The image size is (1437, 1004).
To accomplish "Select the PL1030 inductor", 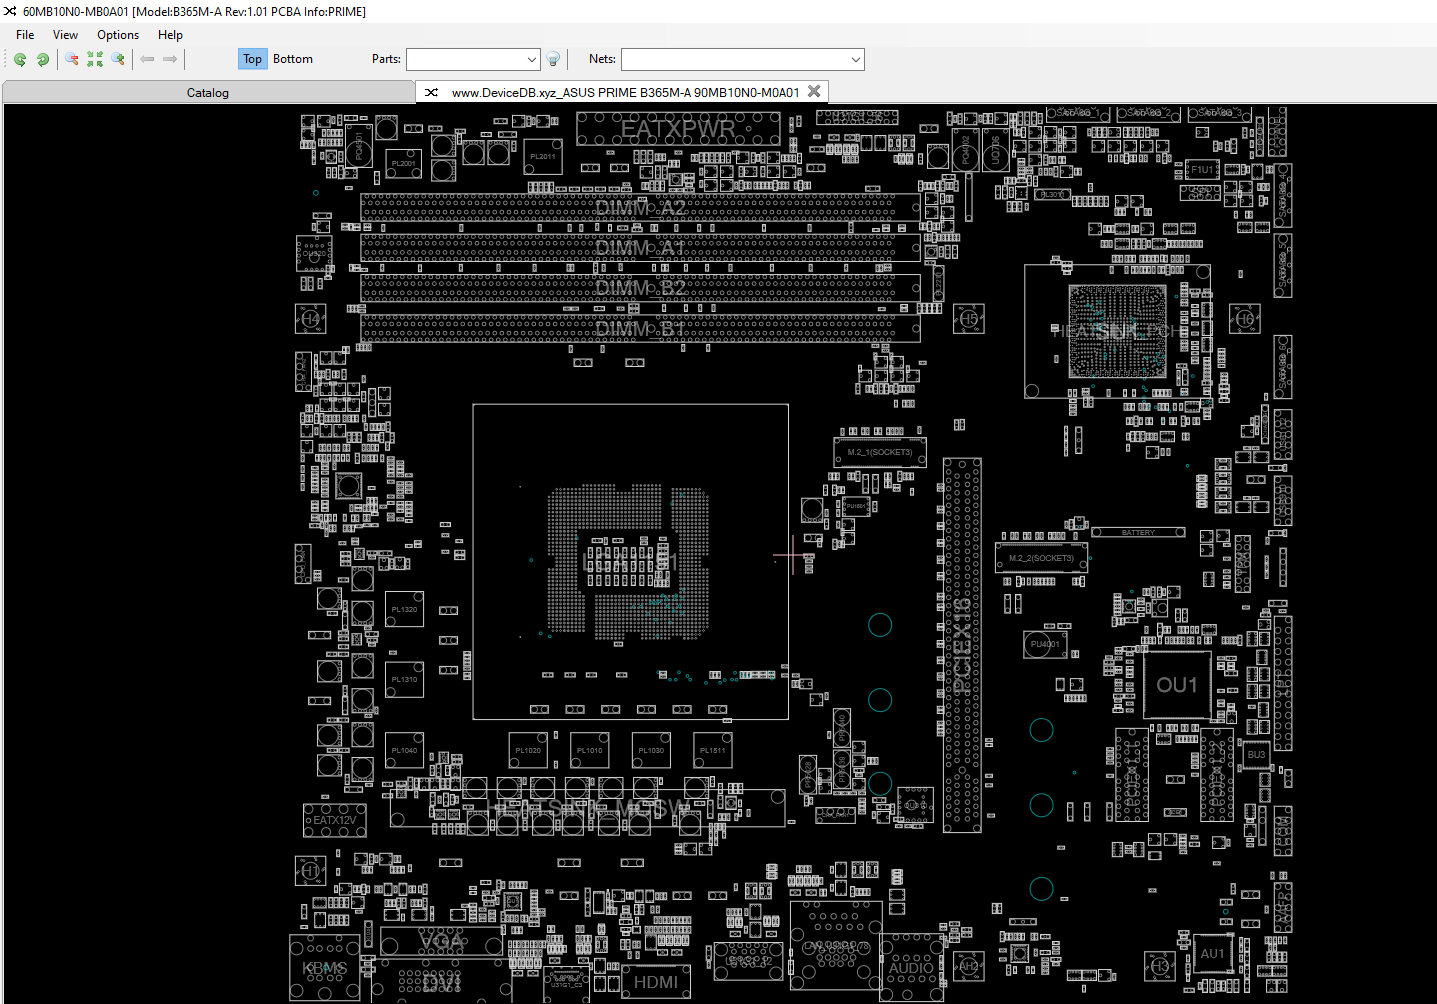I will 651,750.
